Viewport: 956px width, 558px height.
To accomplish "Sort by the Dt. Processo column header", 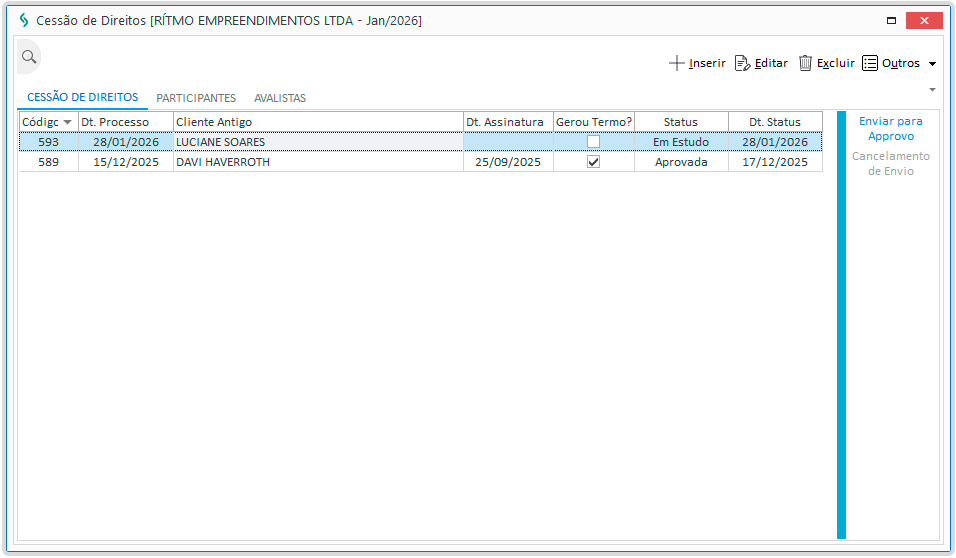I will click(x=126, y=122).
